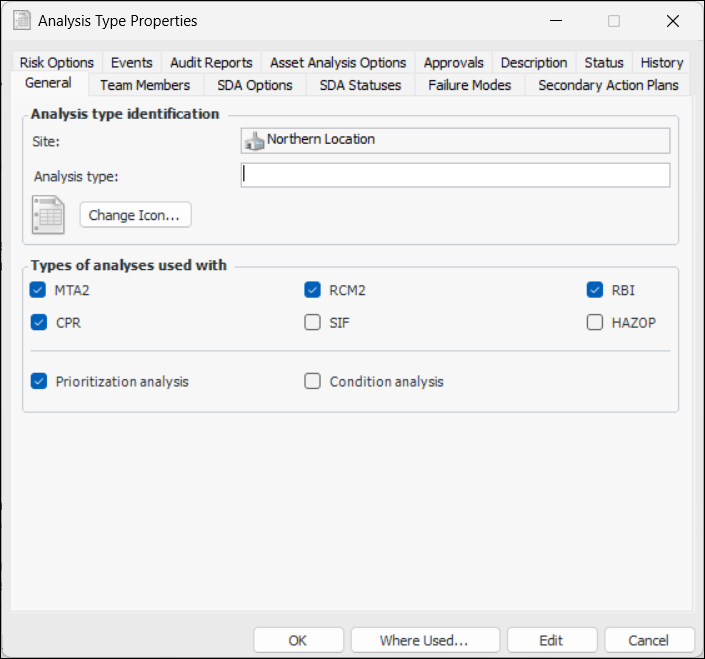Open the Secondary Action Plans tab

click(608, 85)
